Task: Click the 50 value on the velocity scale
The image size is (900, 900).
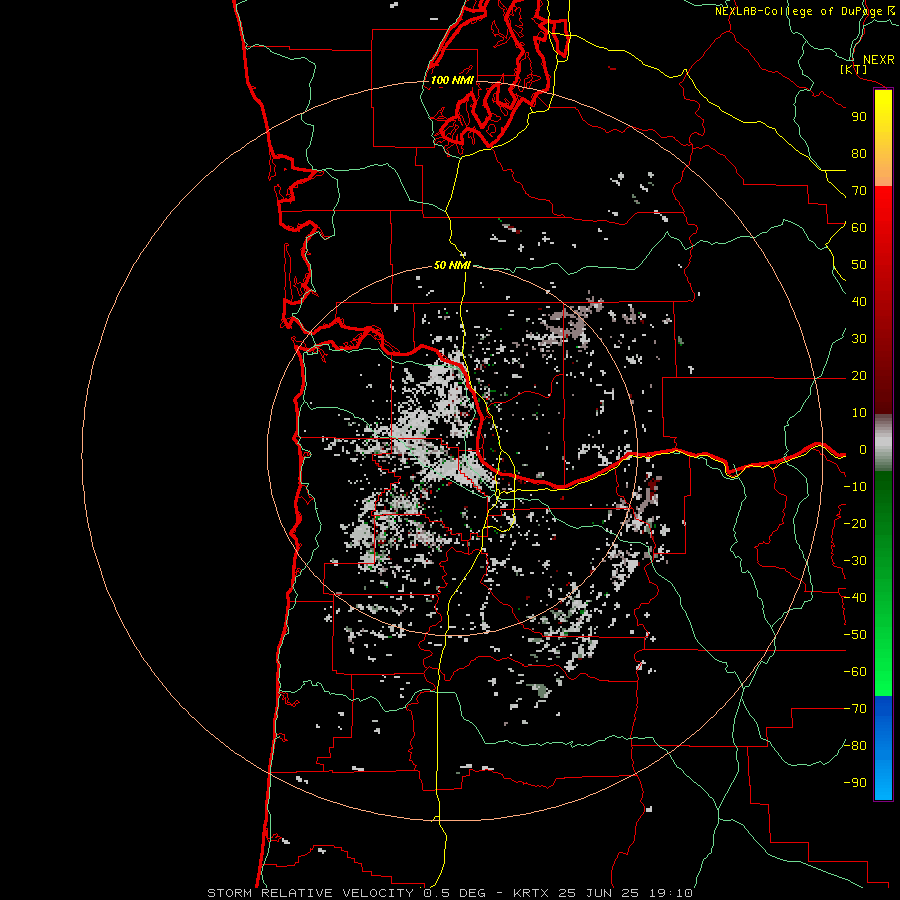Action: point(859,265)
